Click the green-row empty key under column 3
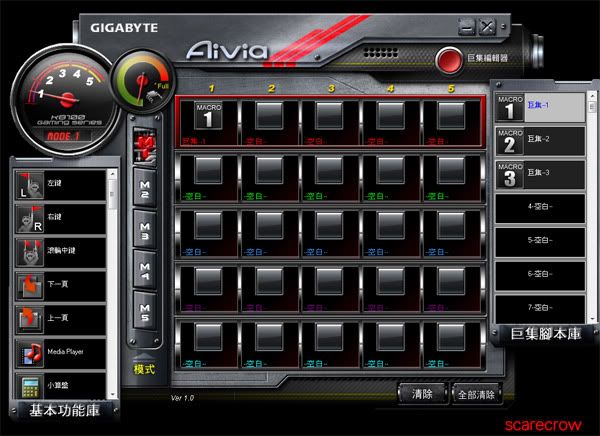Image resolution: width=600 pixels, height=436 pixels. 329,170
